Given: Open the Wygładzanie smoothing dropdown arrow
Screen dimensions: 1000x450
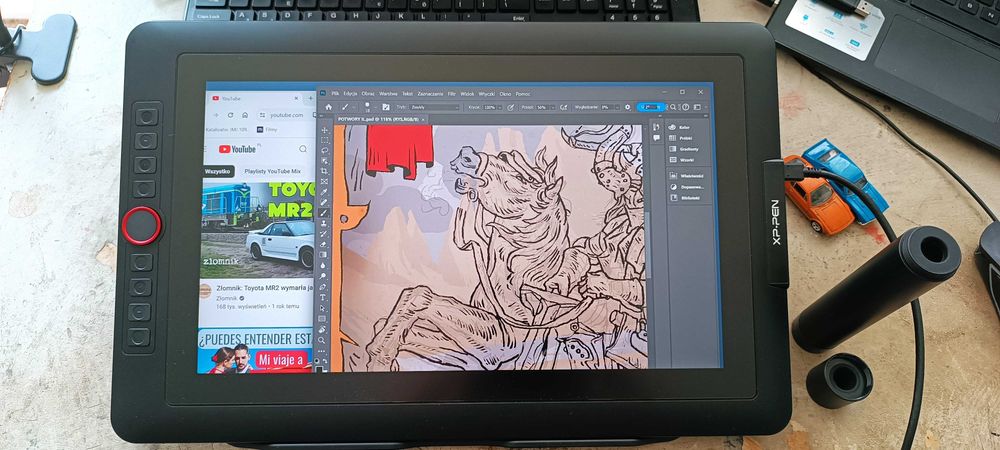Looking at the screenshot, I should coord(617,107).
